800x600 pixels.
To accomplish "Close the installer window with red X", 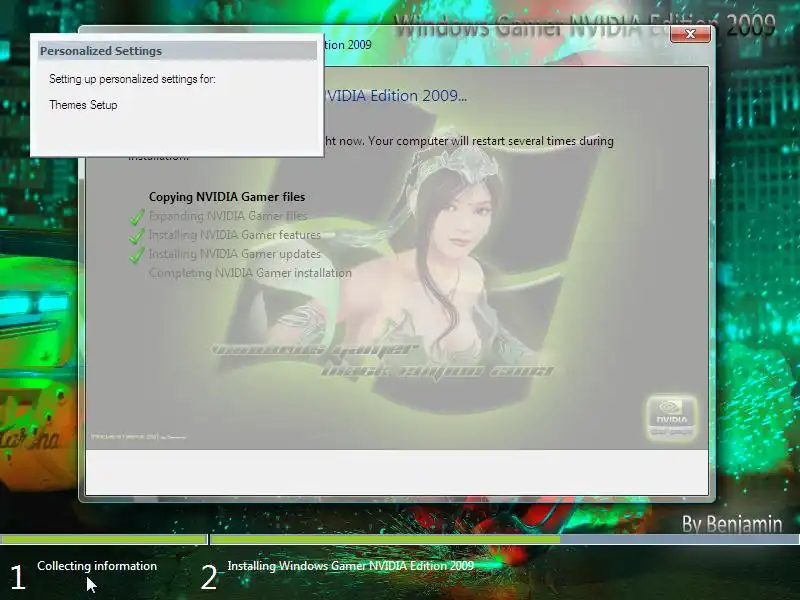I will pyautogui.click(x=690, y=34).
